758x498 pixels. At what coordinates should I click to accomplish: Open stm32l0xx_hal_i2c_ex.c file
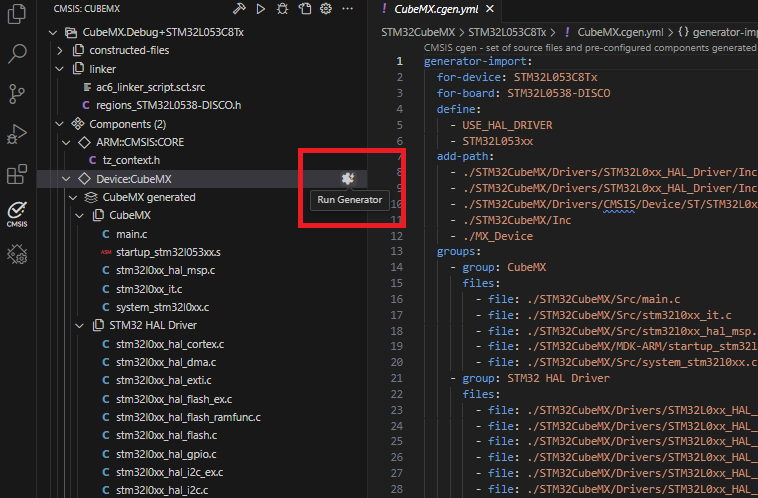[169, 472]
